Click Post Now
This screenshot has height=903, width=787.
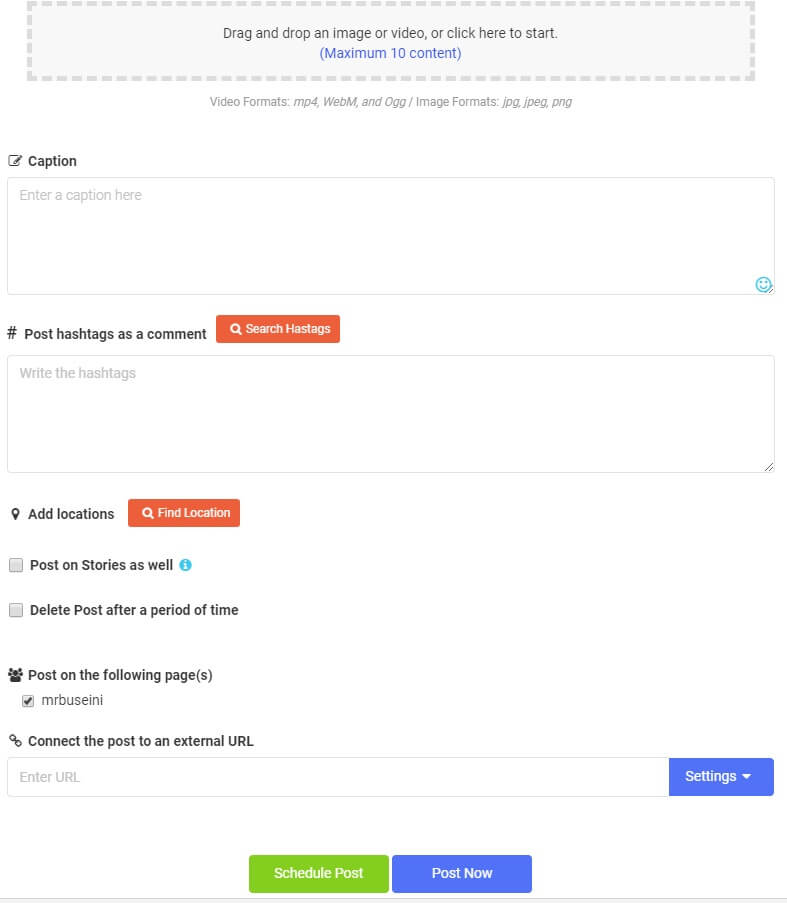click(x=461, y=873)
